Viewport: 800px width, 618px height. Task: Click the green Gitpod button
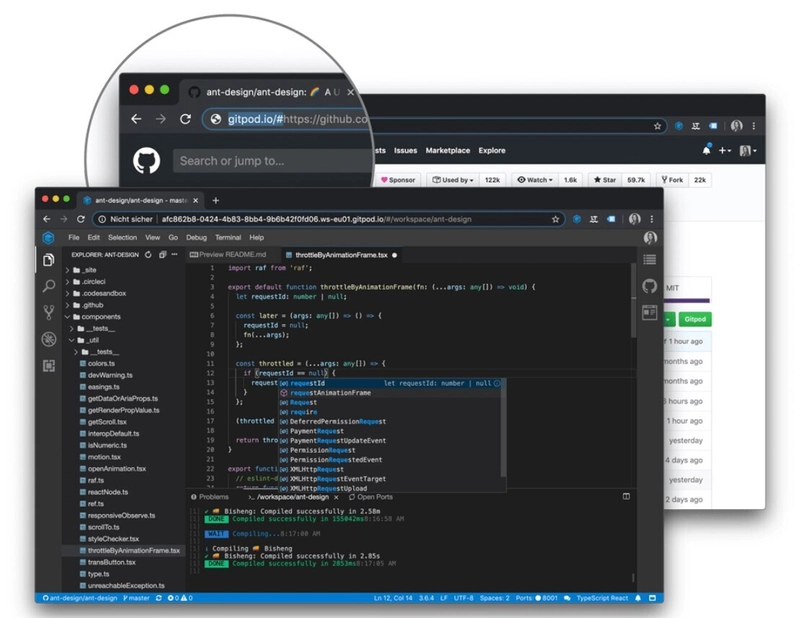tap(697, 319)
